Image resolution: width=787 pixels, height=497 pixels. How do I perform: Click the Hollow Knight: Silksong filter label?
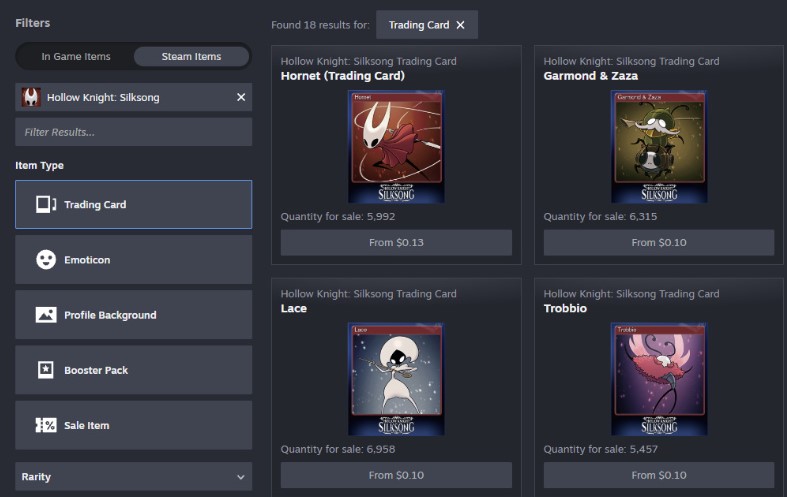pyautogui.click(x=103, y=97)
